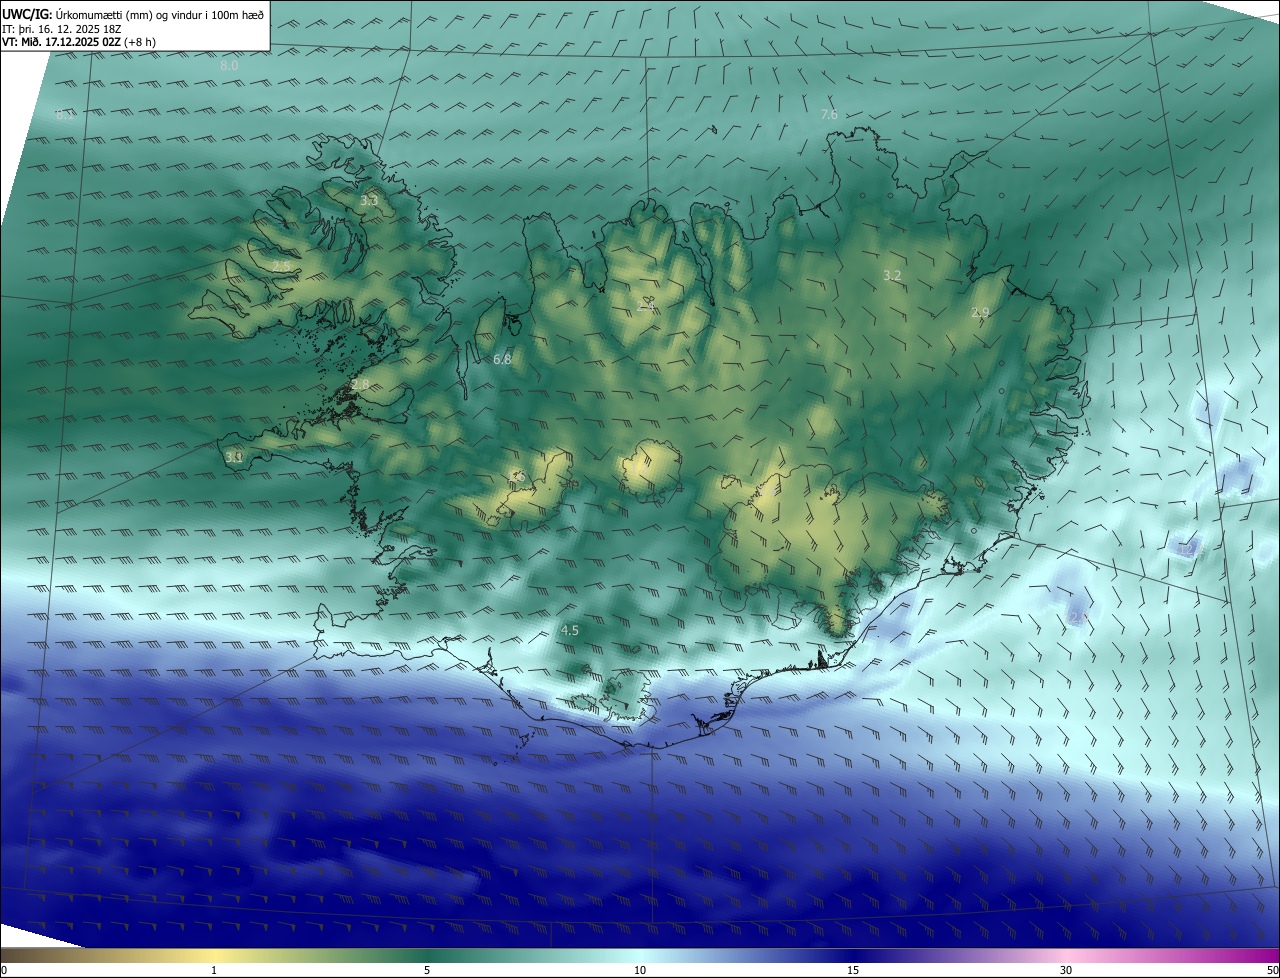Click the 7.6 value label north of Iceland
1280x978 pixels.
(829, 115)
